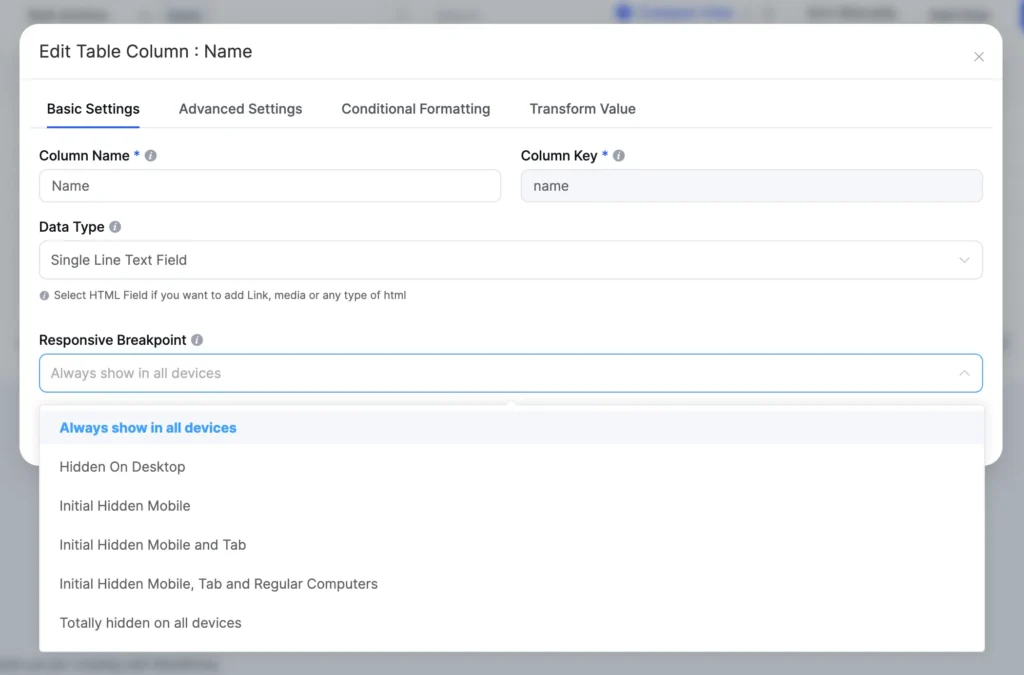
Task: Close the Edit Table Column dialog
Action: (978, 57)
